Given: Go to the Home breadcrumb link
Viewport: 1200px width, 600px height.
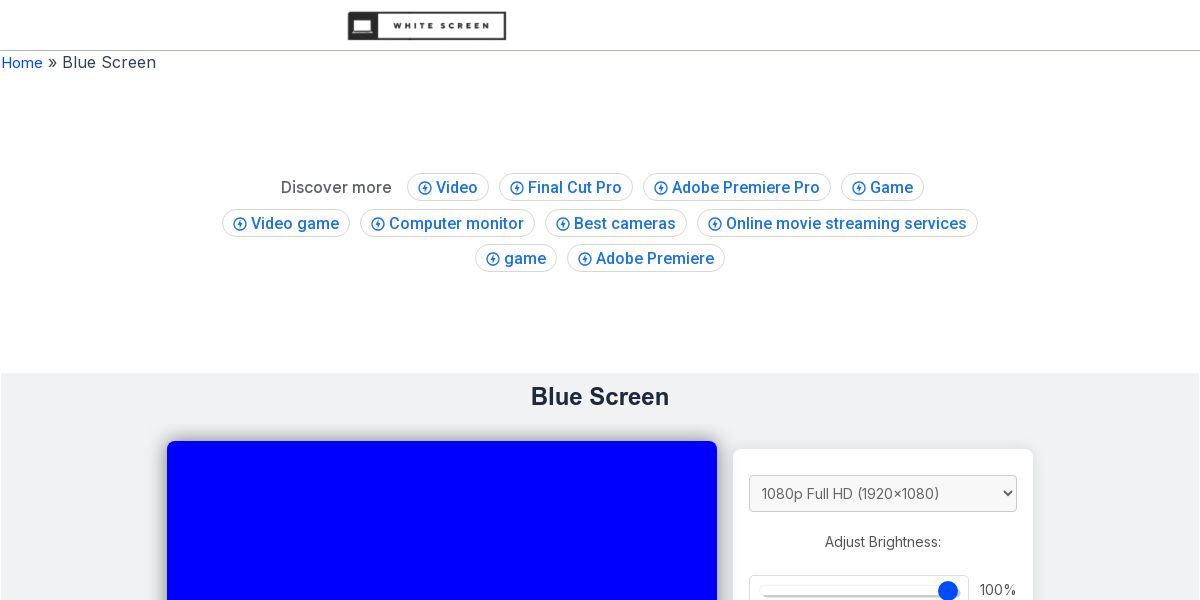Looking at the screenshot, I should point(22,63).
